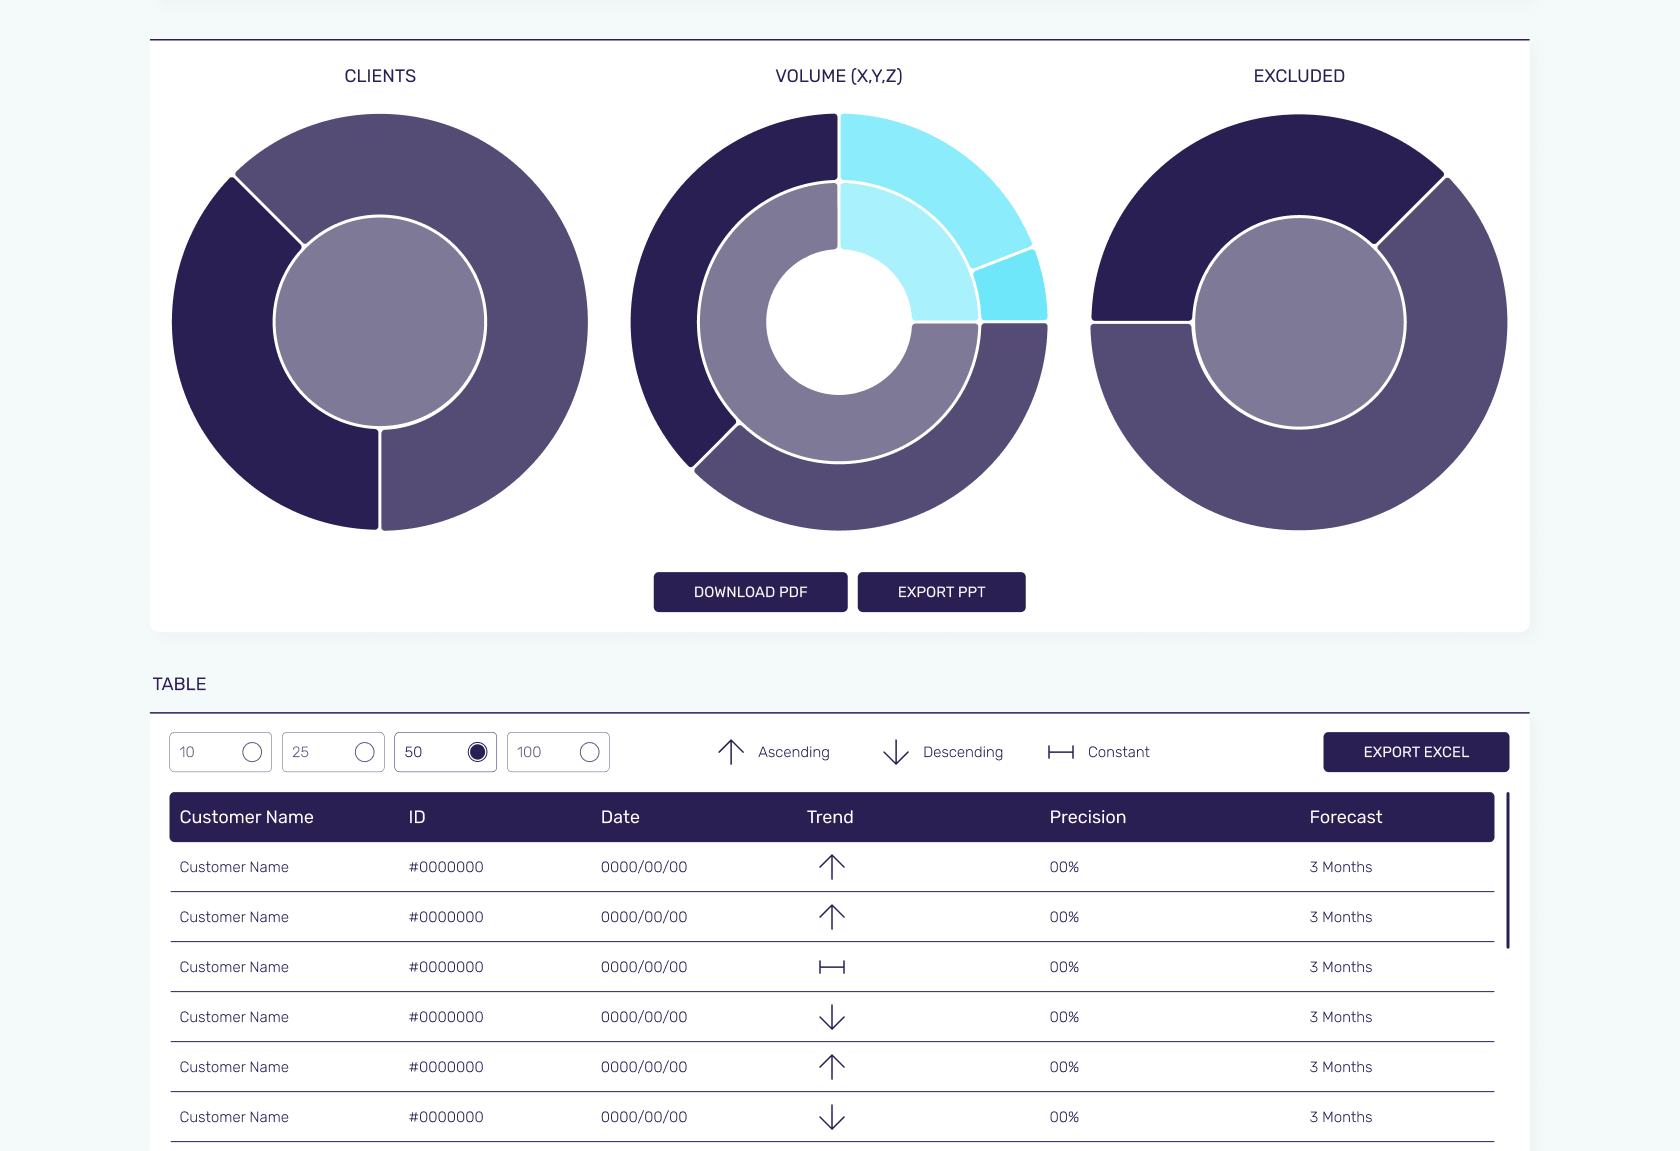Viewport: 1680px width, 1151px height.
Task: Click 3 Months forecast in first row
Action: click(x=1341, y=867)
